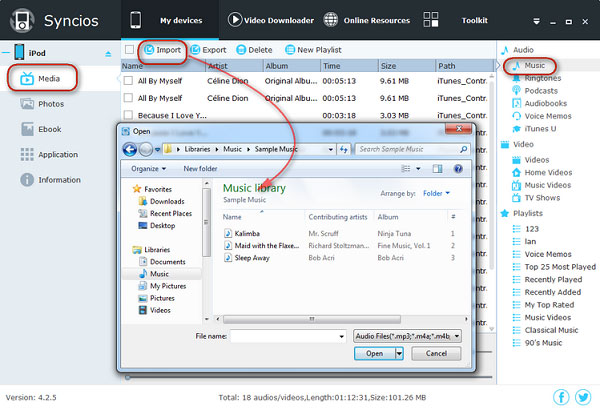Select Music Videos under Video section
Viewport: 600px width, 410px height.
coord(541,185)
